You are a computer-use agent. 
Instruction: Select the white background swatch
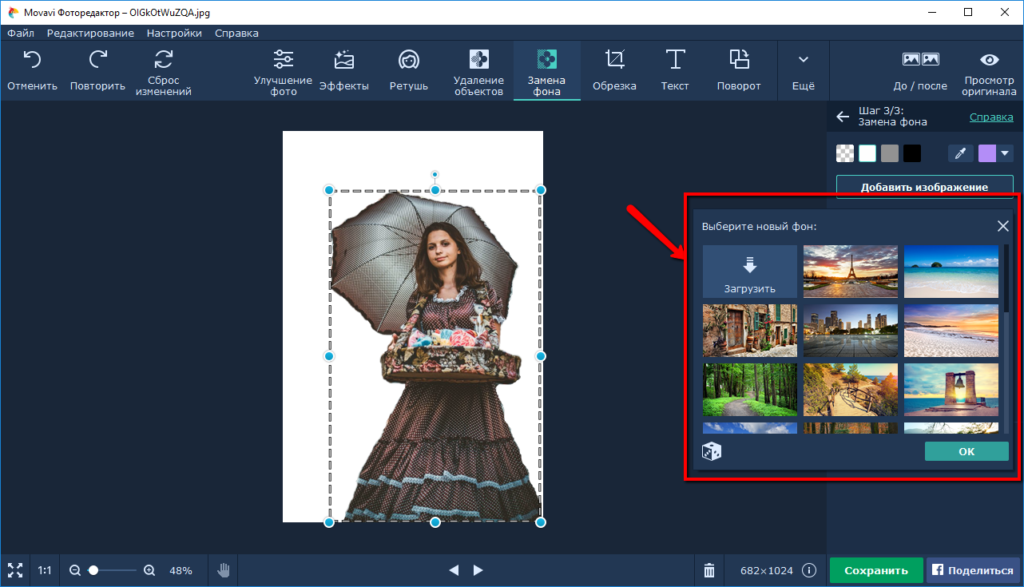(867, 153)
